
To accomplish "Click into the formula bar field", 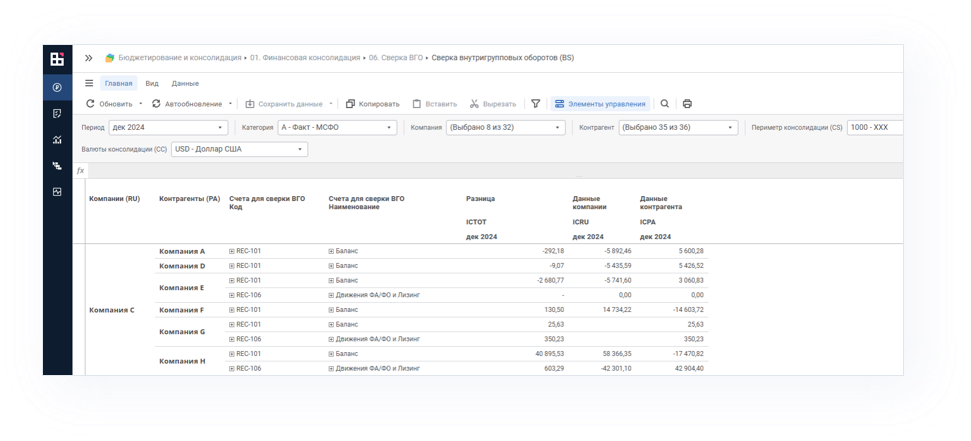I will point(495,170).
